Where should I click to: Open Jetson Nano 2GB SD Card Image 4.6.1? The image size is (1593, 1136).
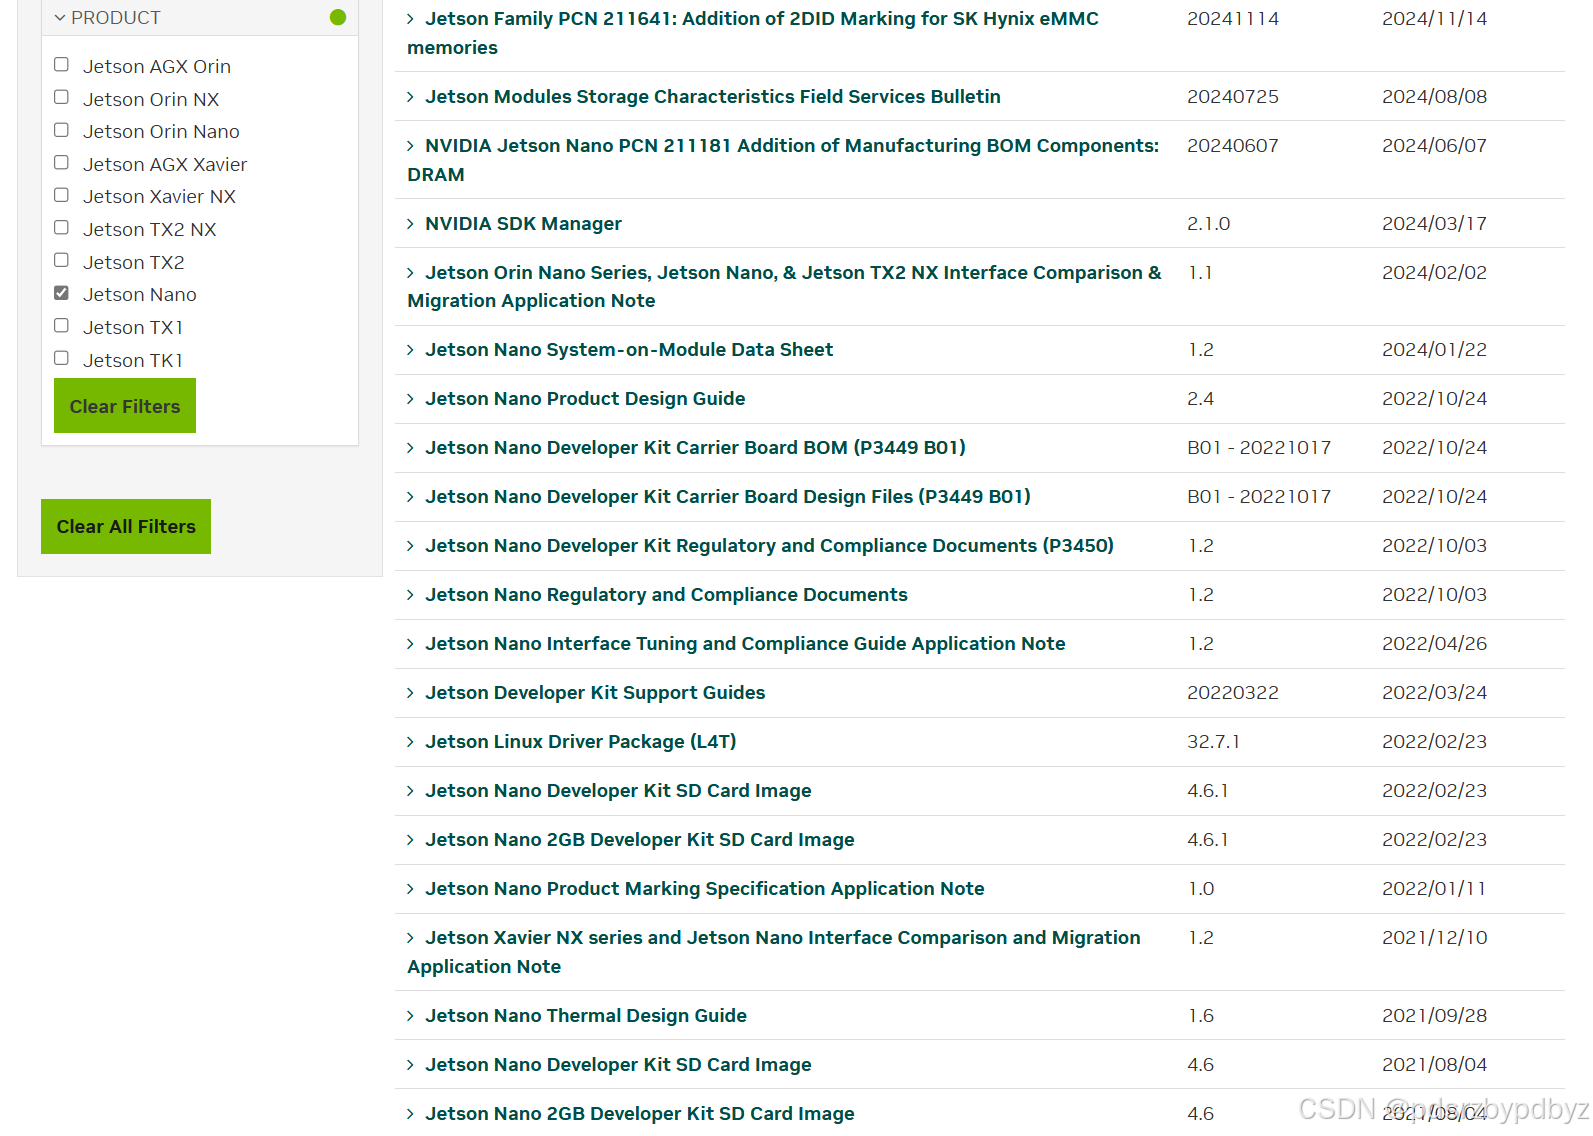pos(640,839)
